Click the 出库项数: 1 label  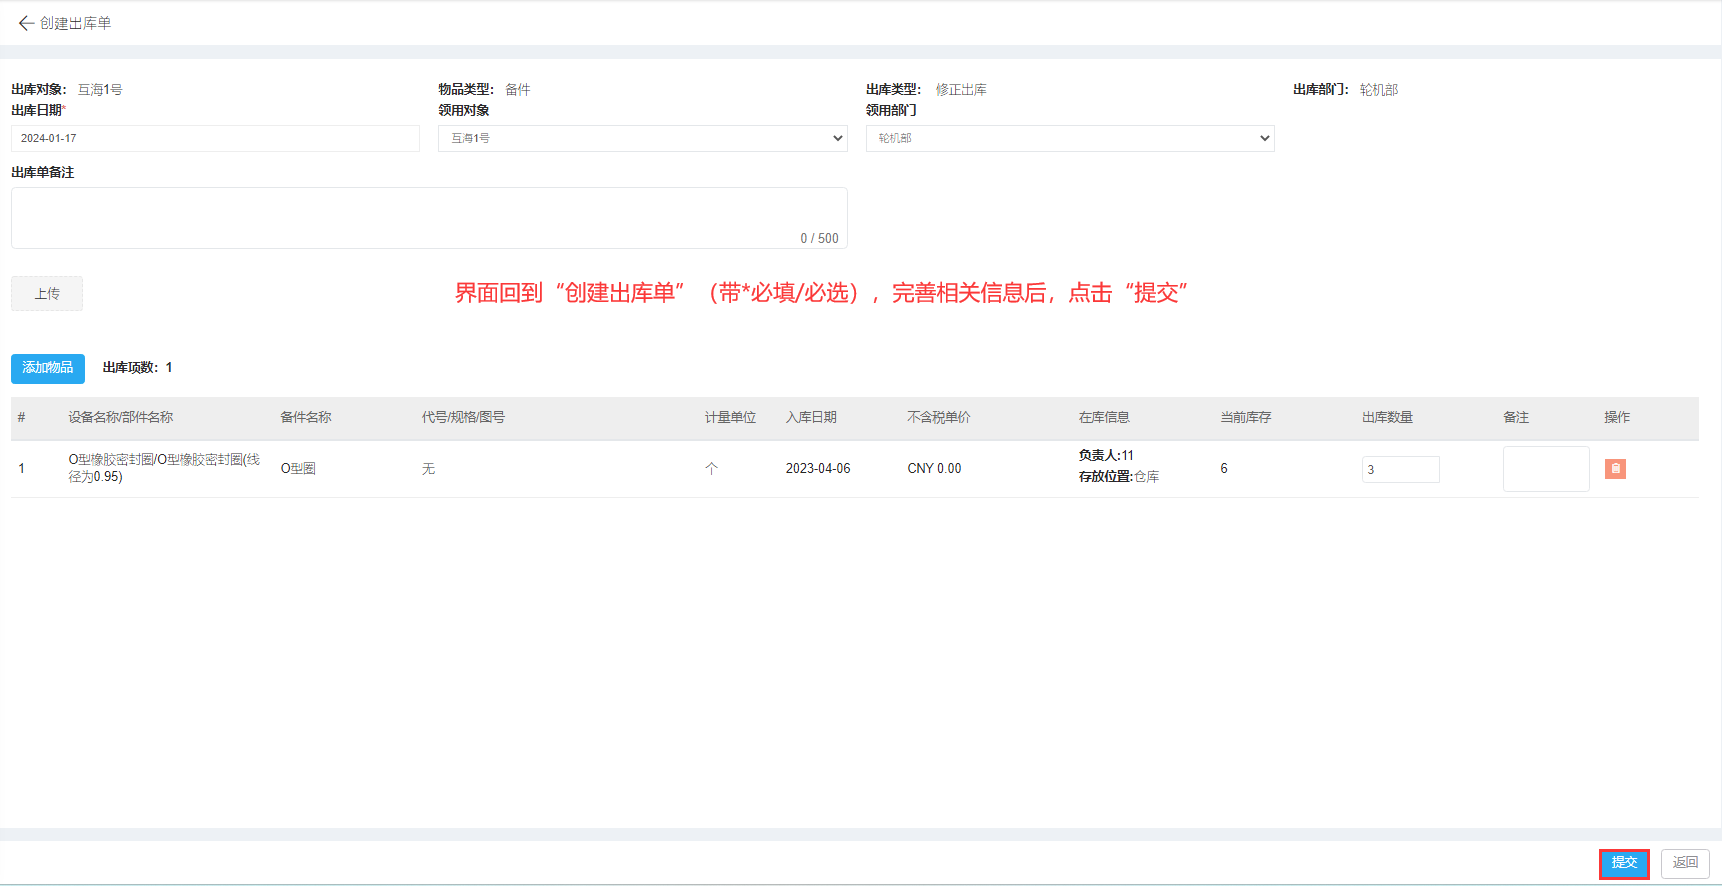pyautogui.click(x=137, y=368)
